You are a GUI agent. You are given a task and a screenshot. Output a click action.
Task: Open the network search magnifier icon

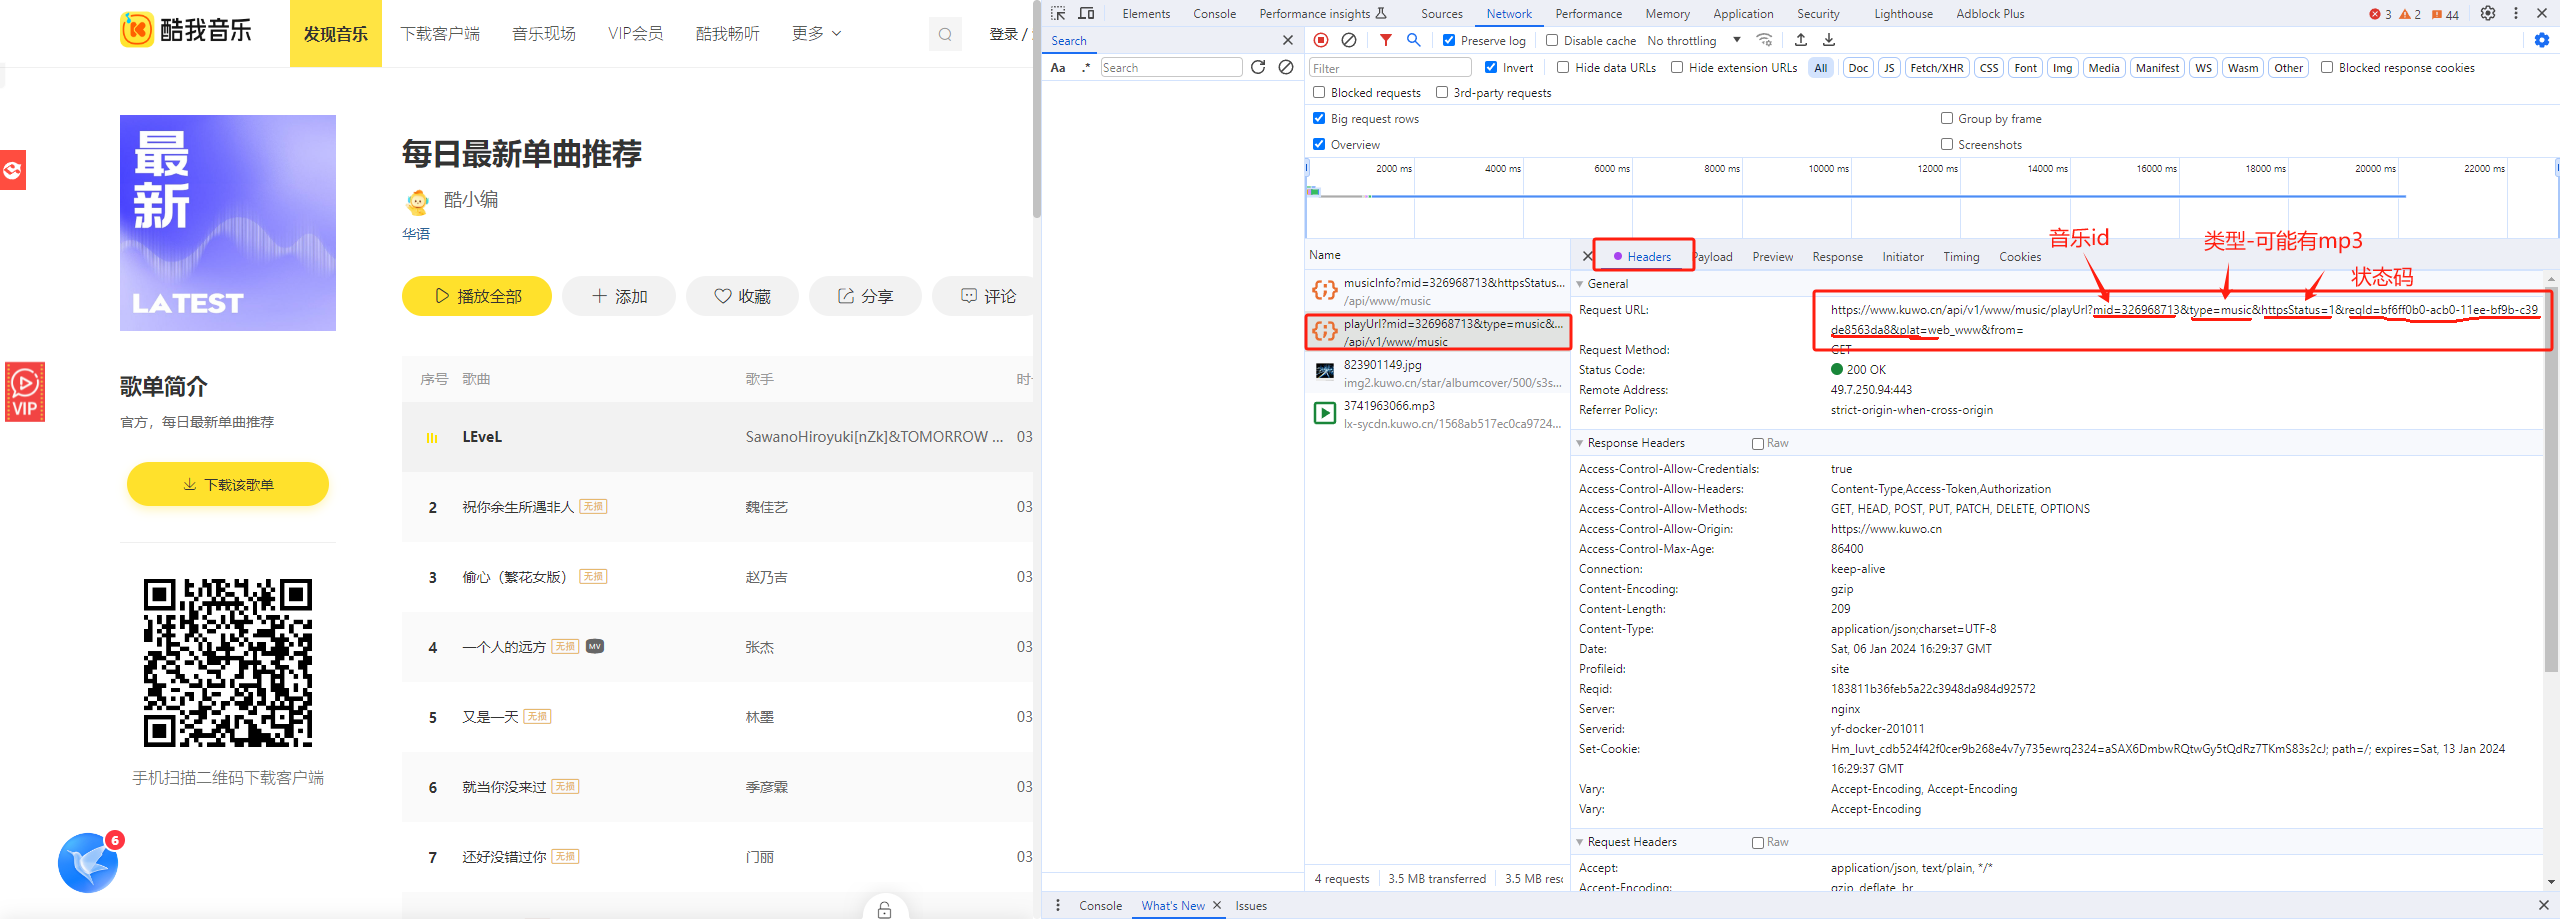click(x=1413, y=40)
